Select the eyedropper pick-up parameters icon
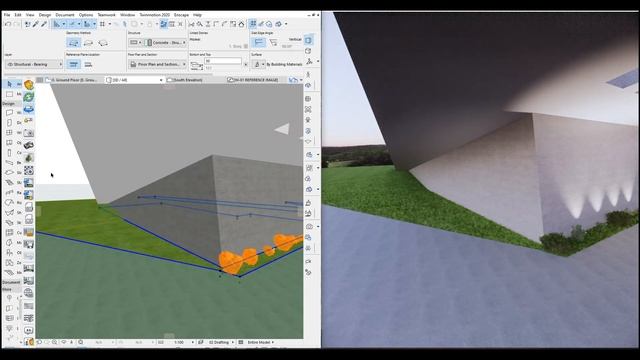Screen dimensions: 640x360 pyautogui.click(x=36, y=24)
